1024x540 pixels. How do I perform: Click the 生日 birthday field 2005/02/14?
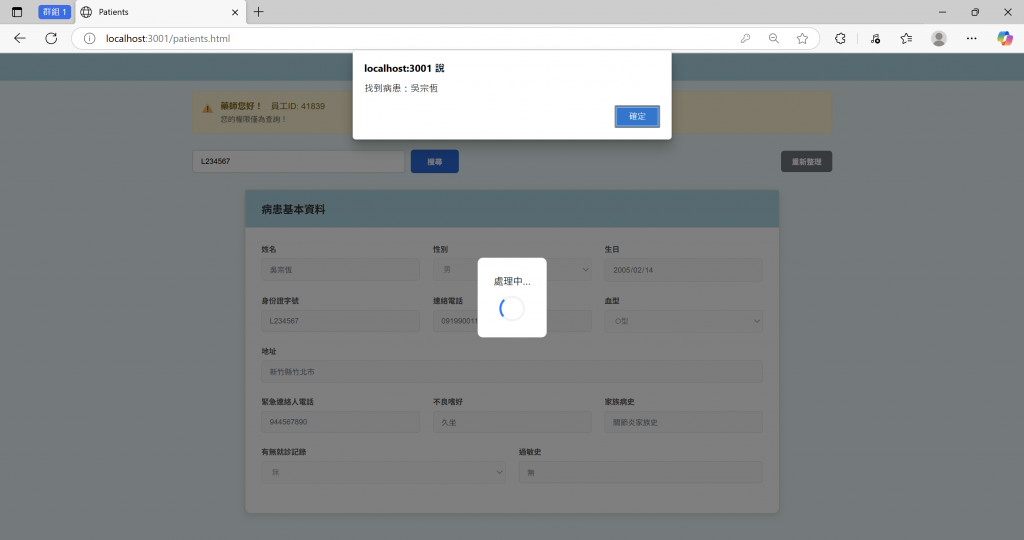pos(683,270)
